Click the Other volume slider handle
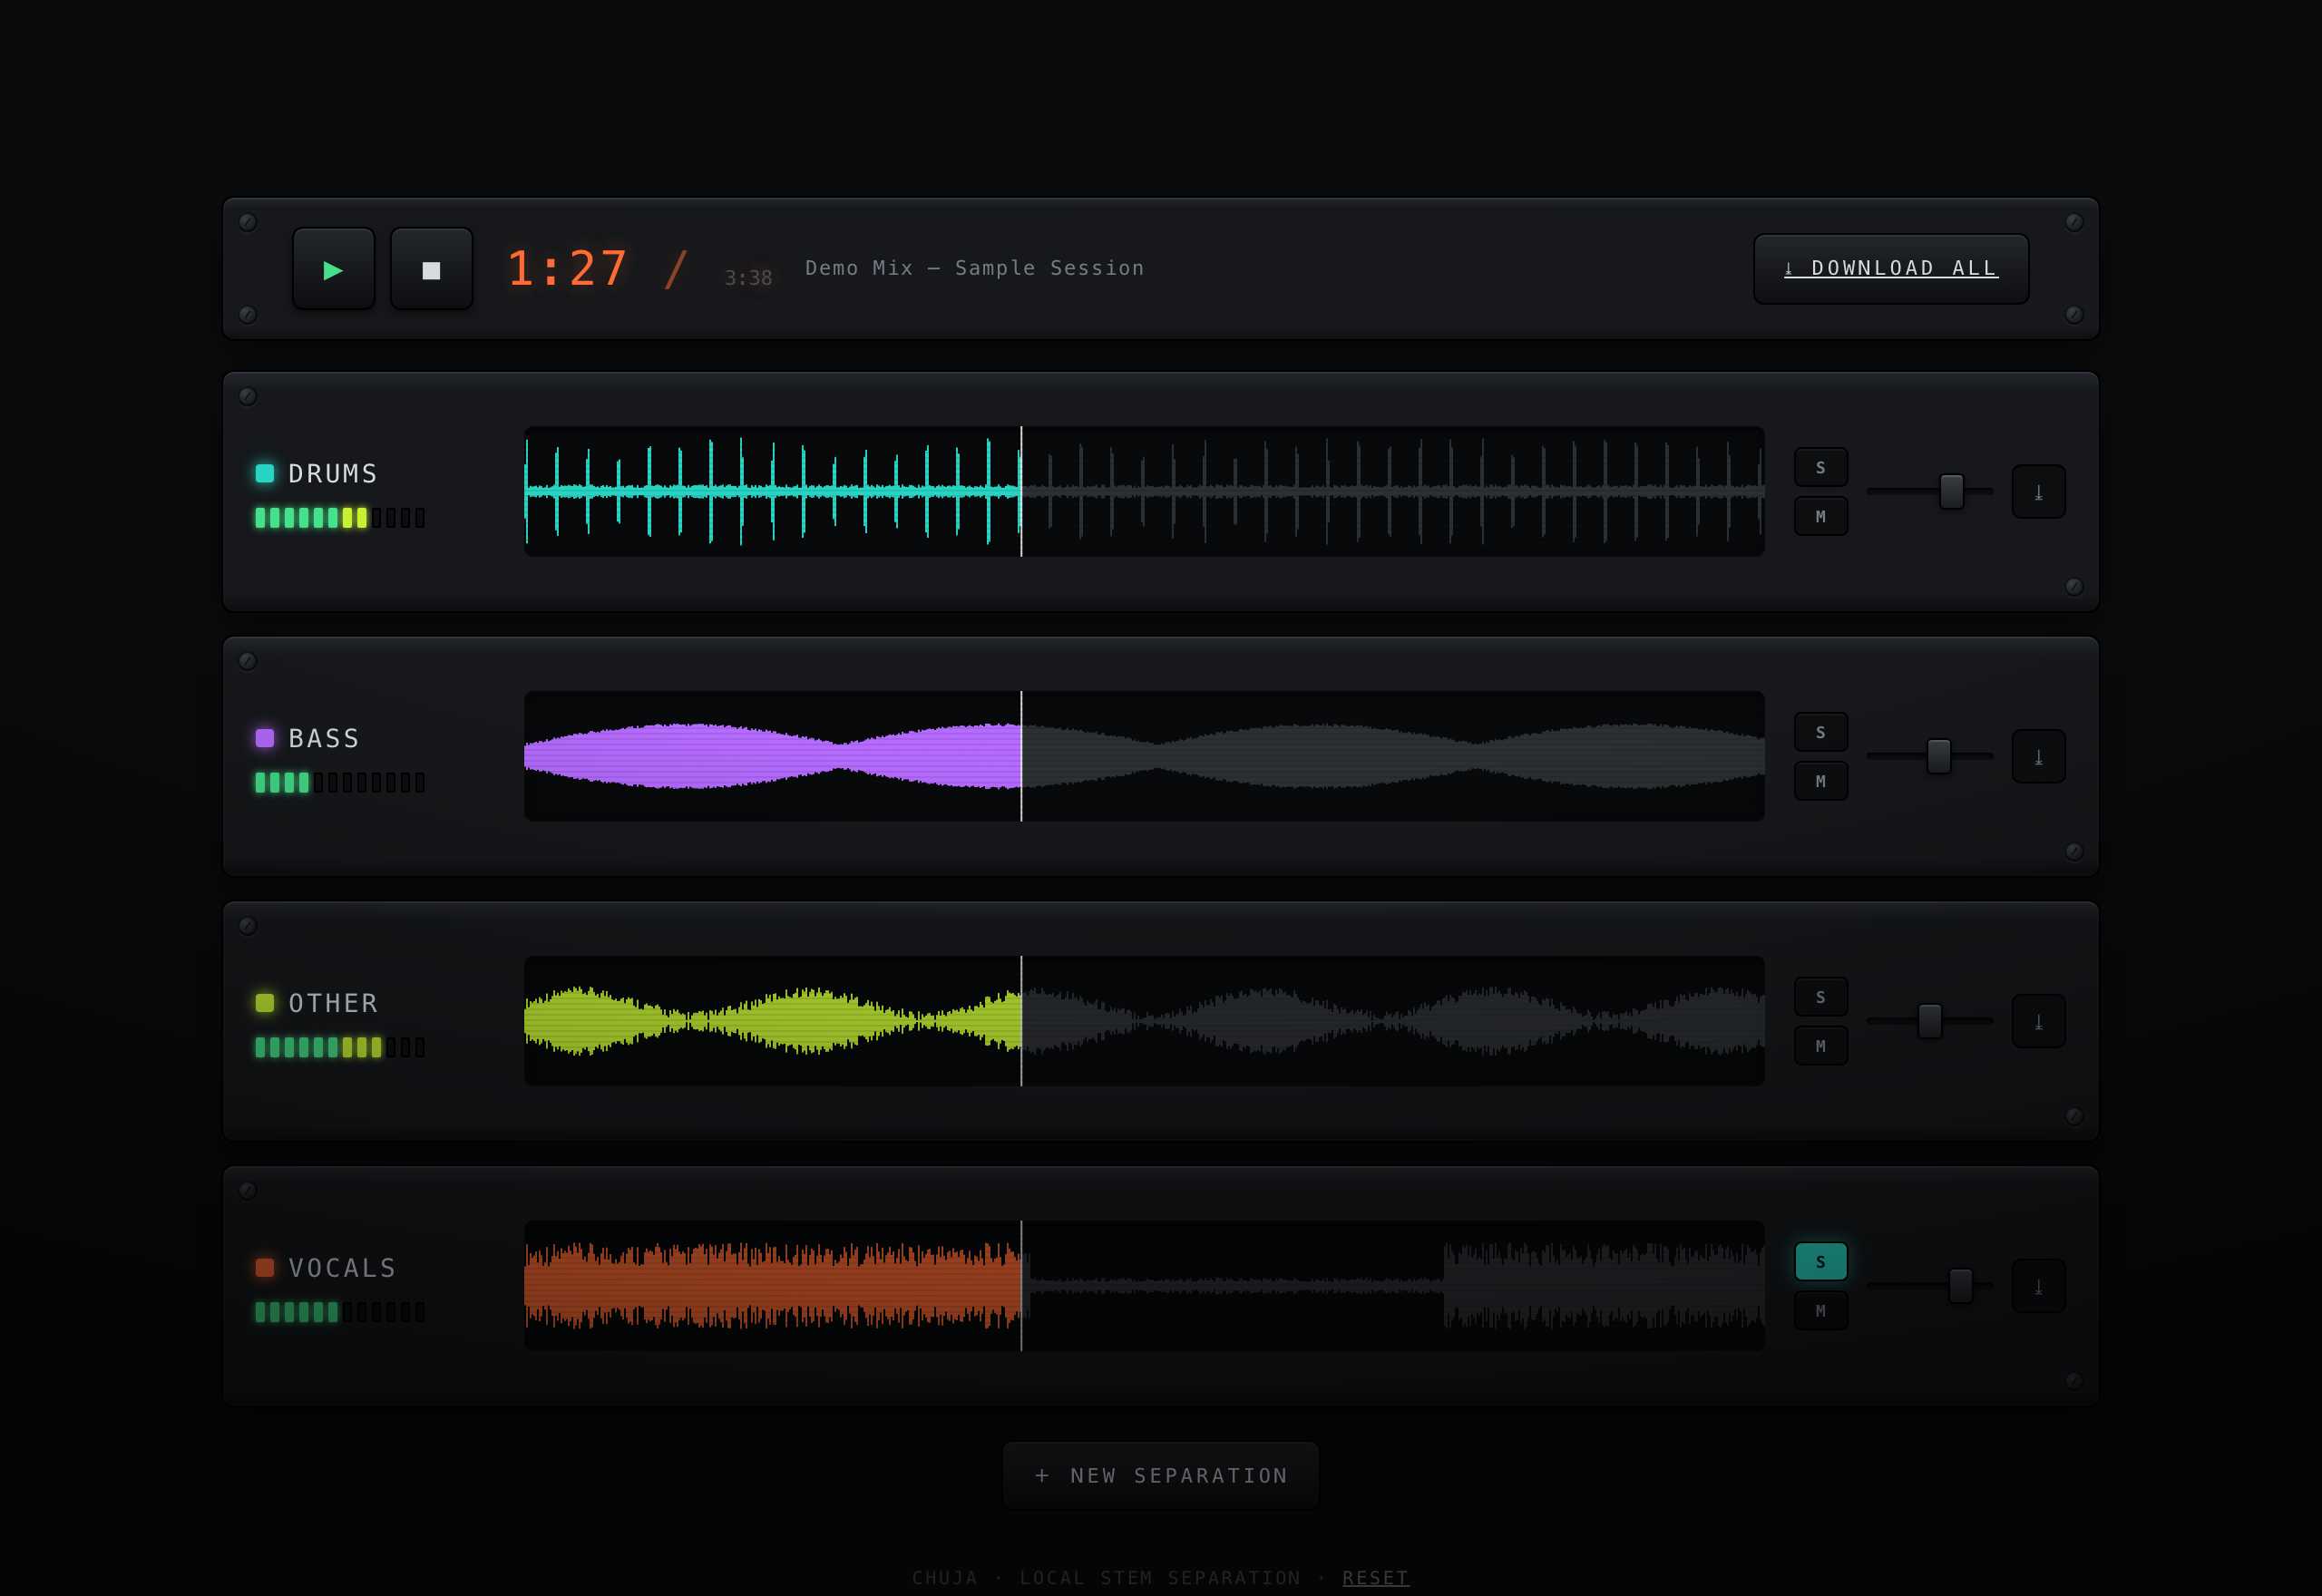Viewport: 2322px width, 1596px height. [1929, 1021]
